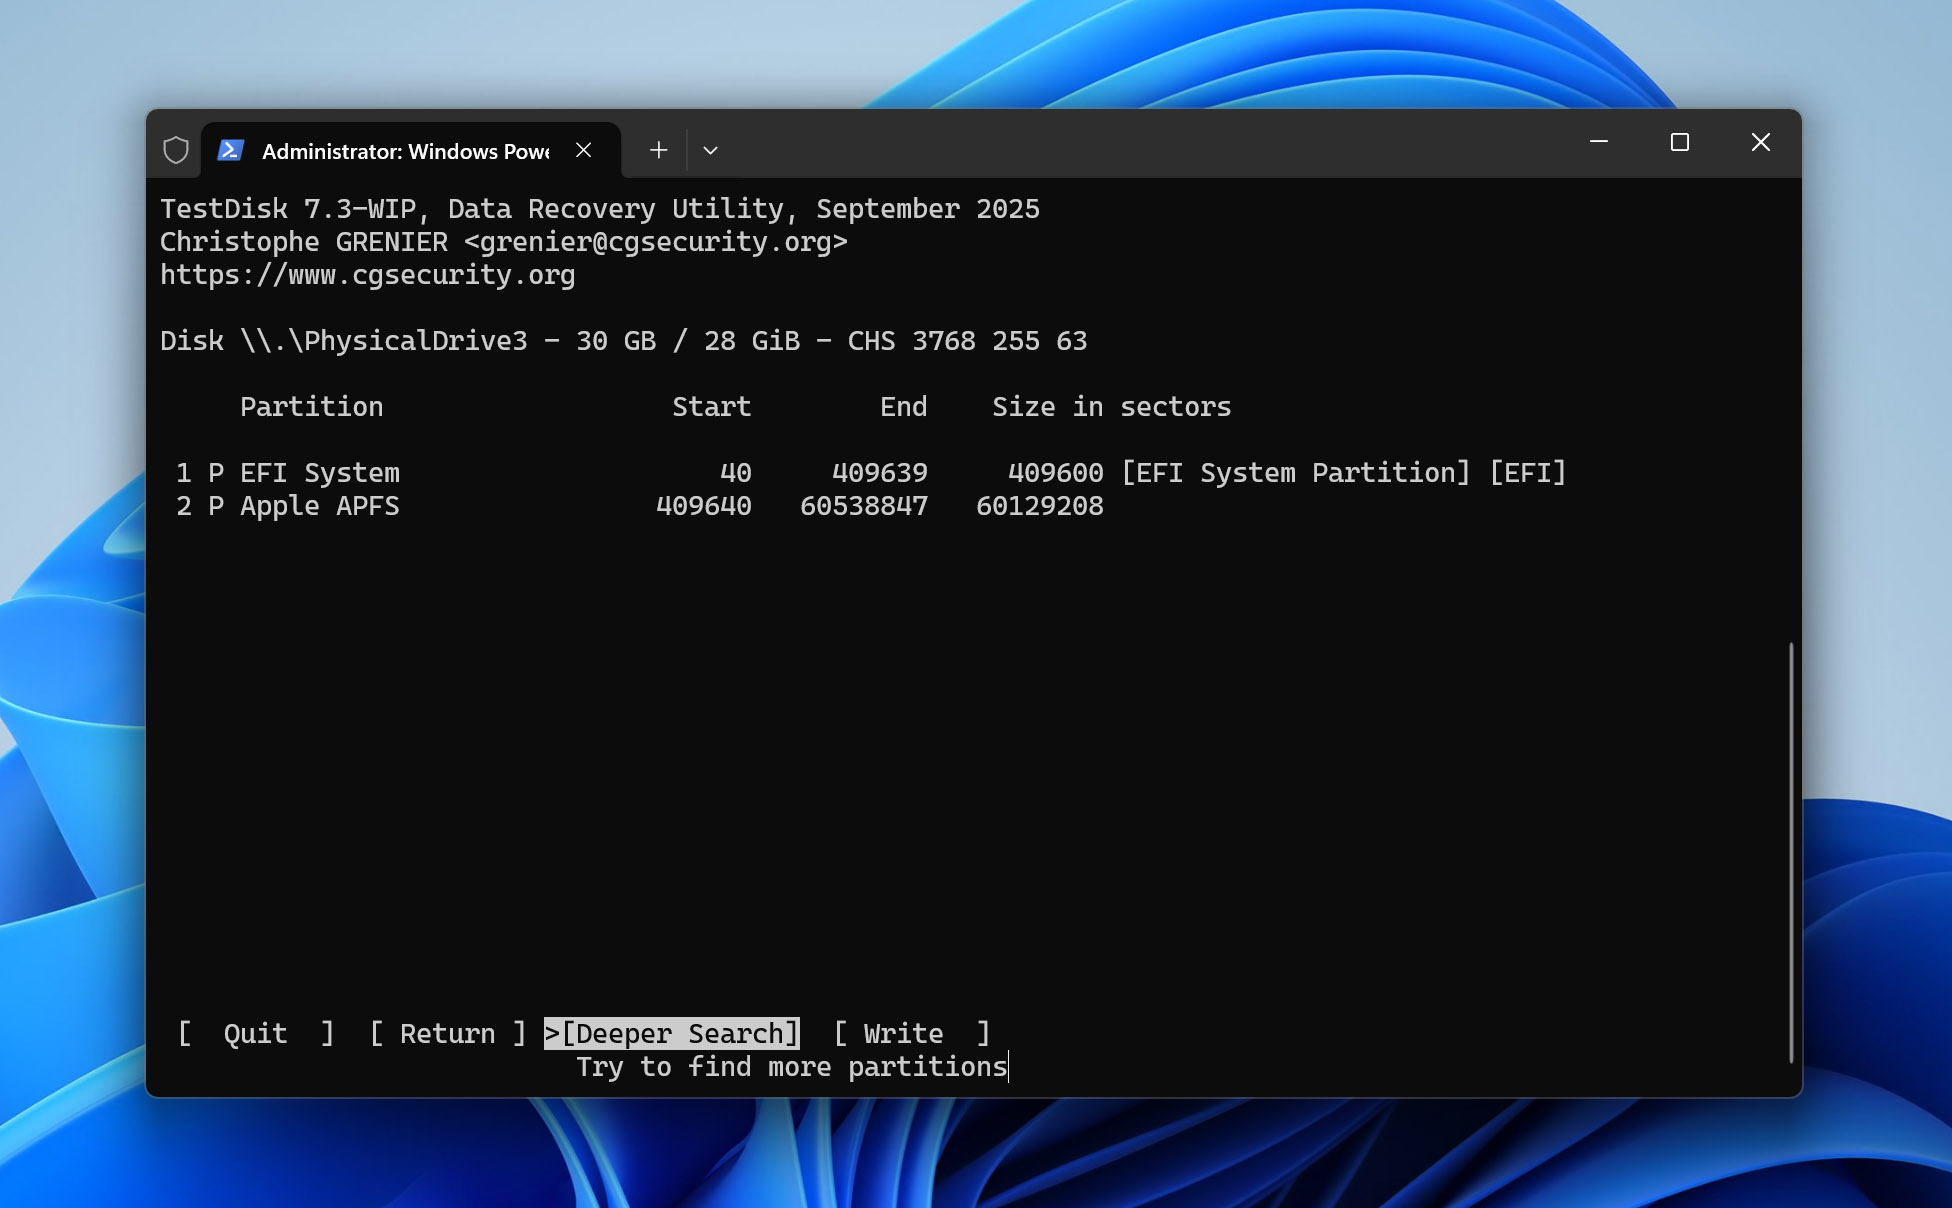
Task: Choose the Write option in TestDisk
Action: (912, 1033)
